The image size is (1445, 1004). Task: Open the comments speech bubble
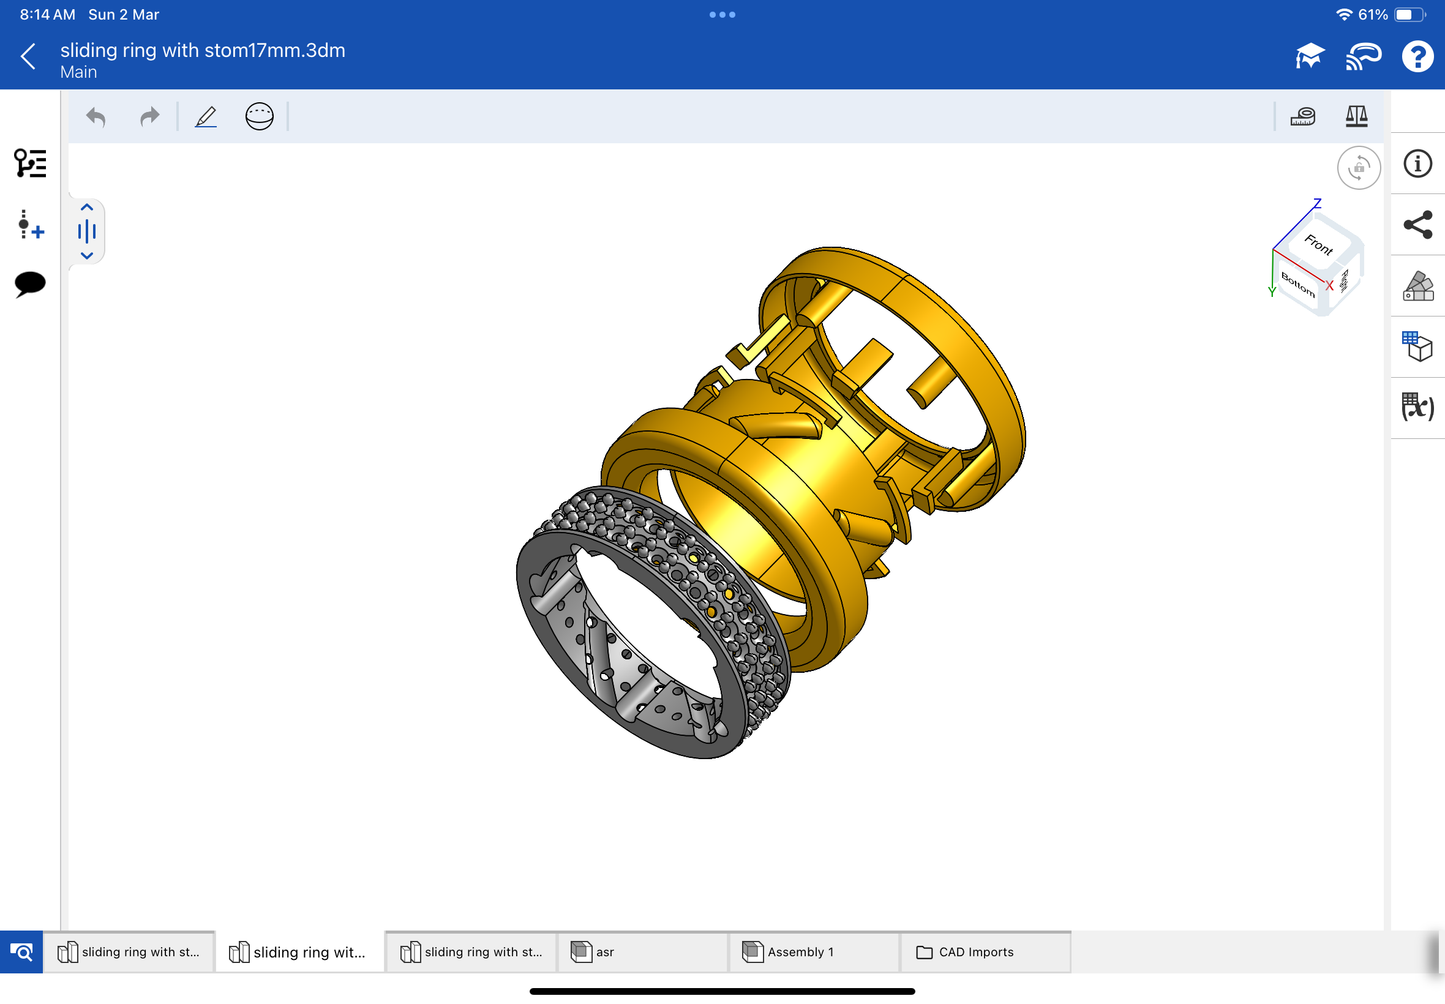30,284
